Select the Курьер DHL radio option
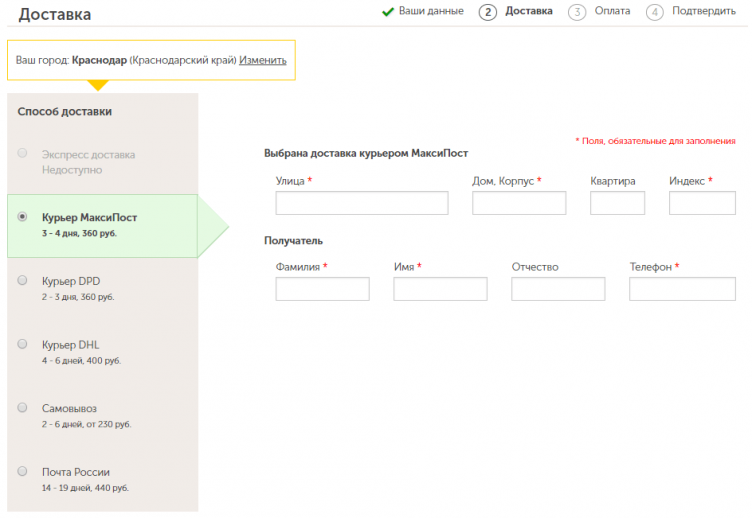This screenshot has height=518, width=752. point(23,344)
